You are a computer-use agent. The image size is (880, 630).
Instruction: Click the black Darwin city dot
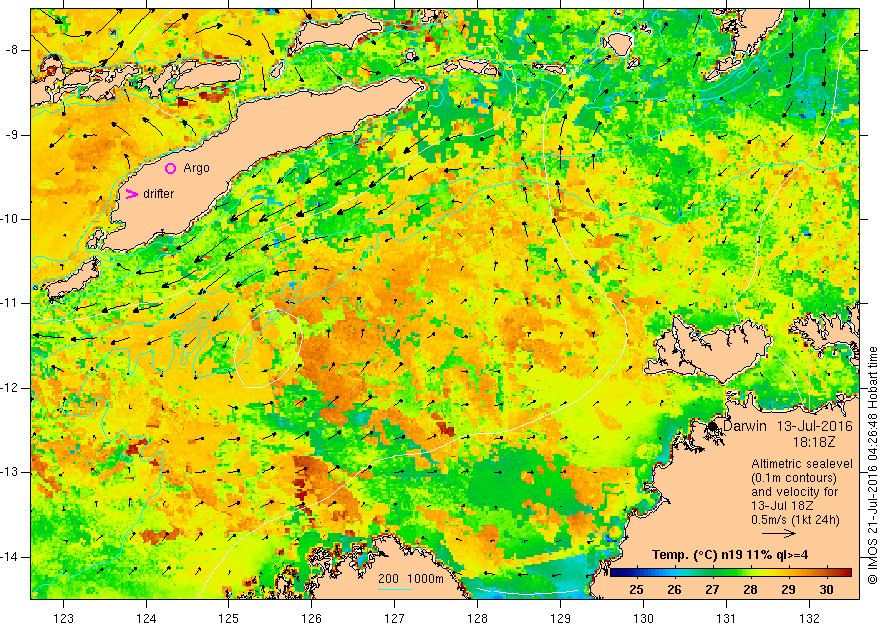(713, 426)
